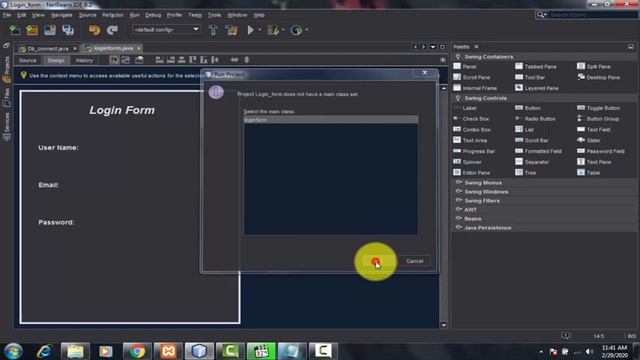Open the Refactor menu
The image size is (640, 360).
point(113,15)
